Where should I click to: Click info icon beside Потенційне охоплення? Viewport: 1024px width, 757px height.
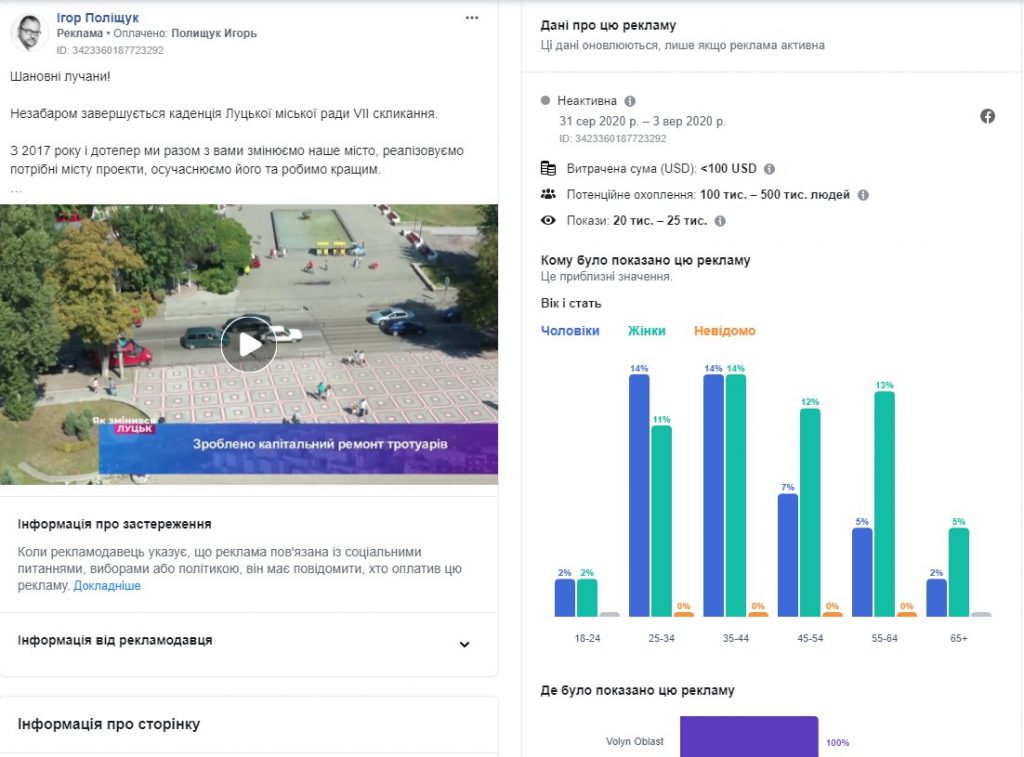(x=863, y=195)
